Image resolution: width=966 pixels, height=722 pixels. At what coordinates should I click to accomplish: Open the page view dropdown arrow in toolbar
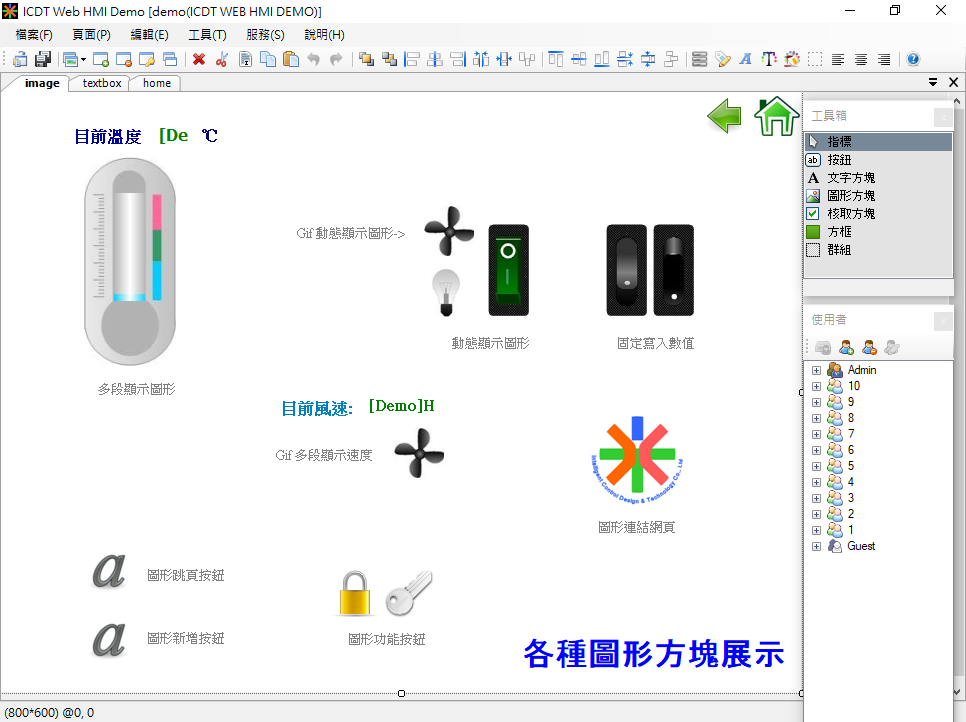pyautogui.click(x=84, y=60)
